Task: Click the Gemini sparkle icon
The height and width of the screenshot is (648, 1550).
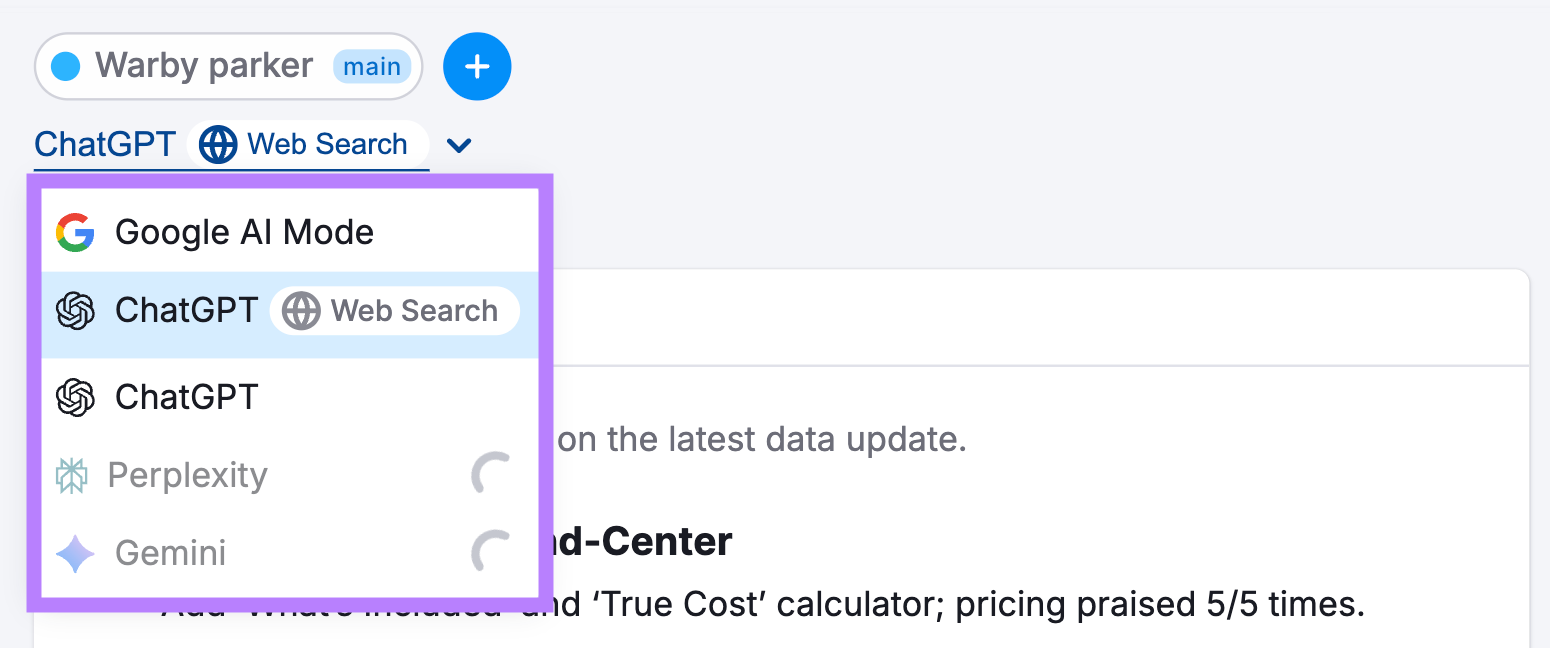Action: pyautogui.click(x=75, y=553)
